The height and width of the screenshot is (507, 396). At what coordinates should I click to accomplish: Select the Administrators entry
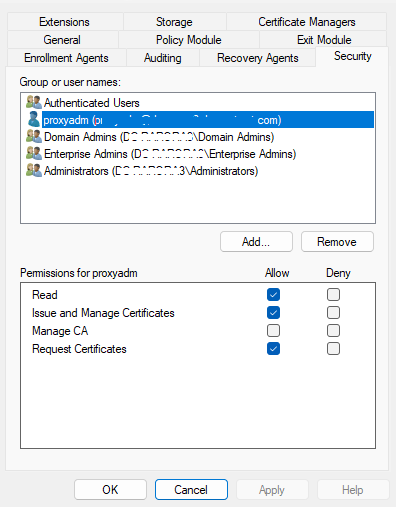tap(197, 170)
